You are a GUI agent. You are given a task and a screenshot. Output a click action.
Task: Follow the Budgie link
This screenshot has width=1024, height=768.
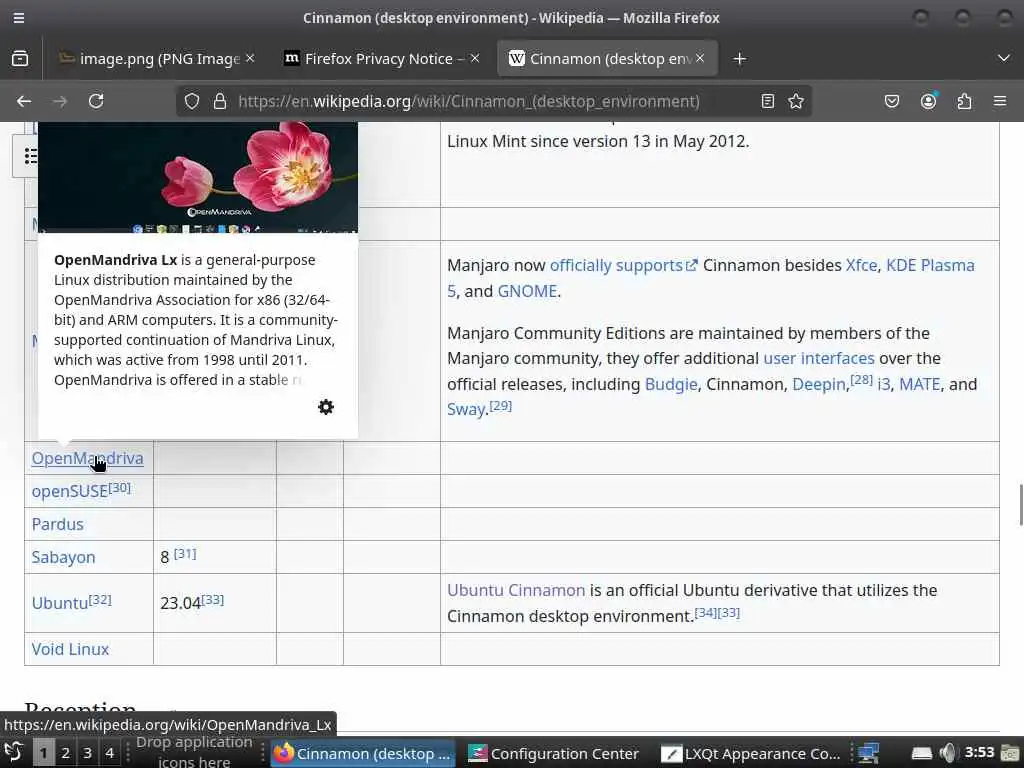pos(671,384)
